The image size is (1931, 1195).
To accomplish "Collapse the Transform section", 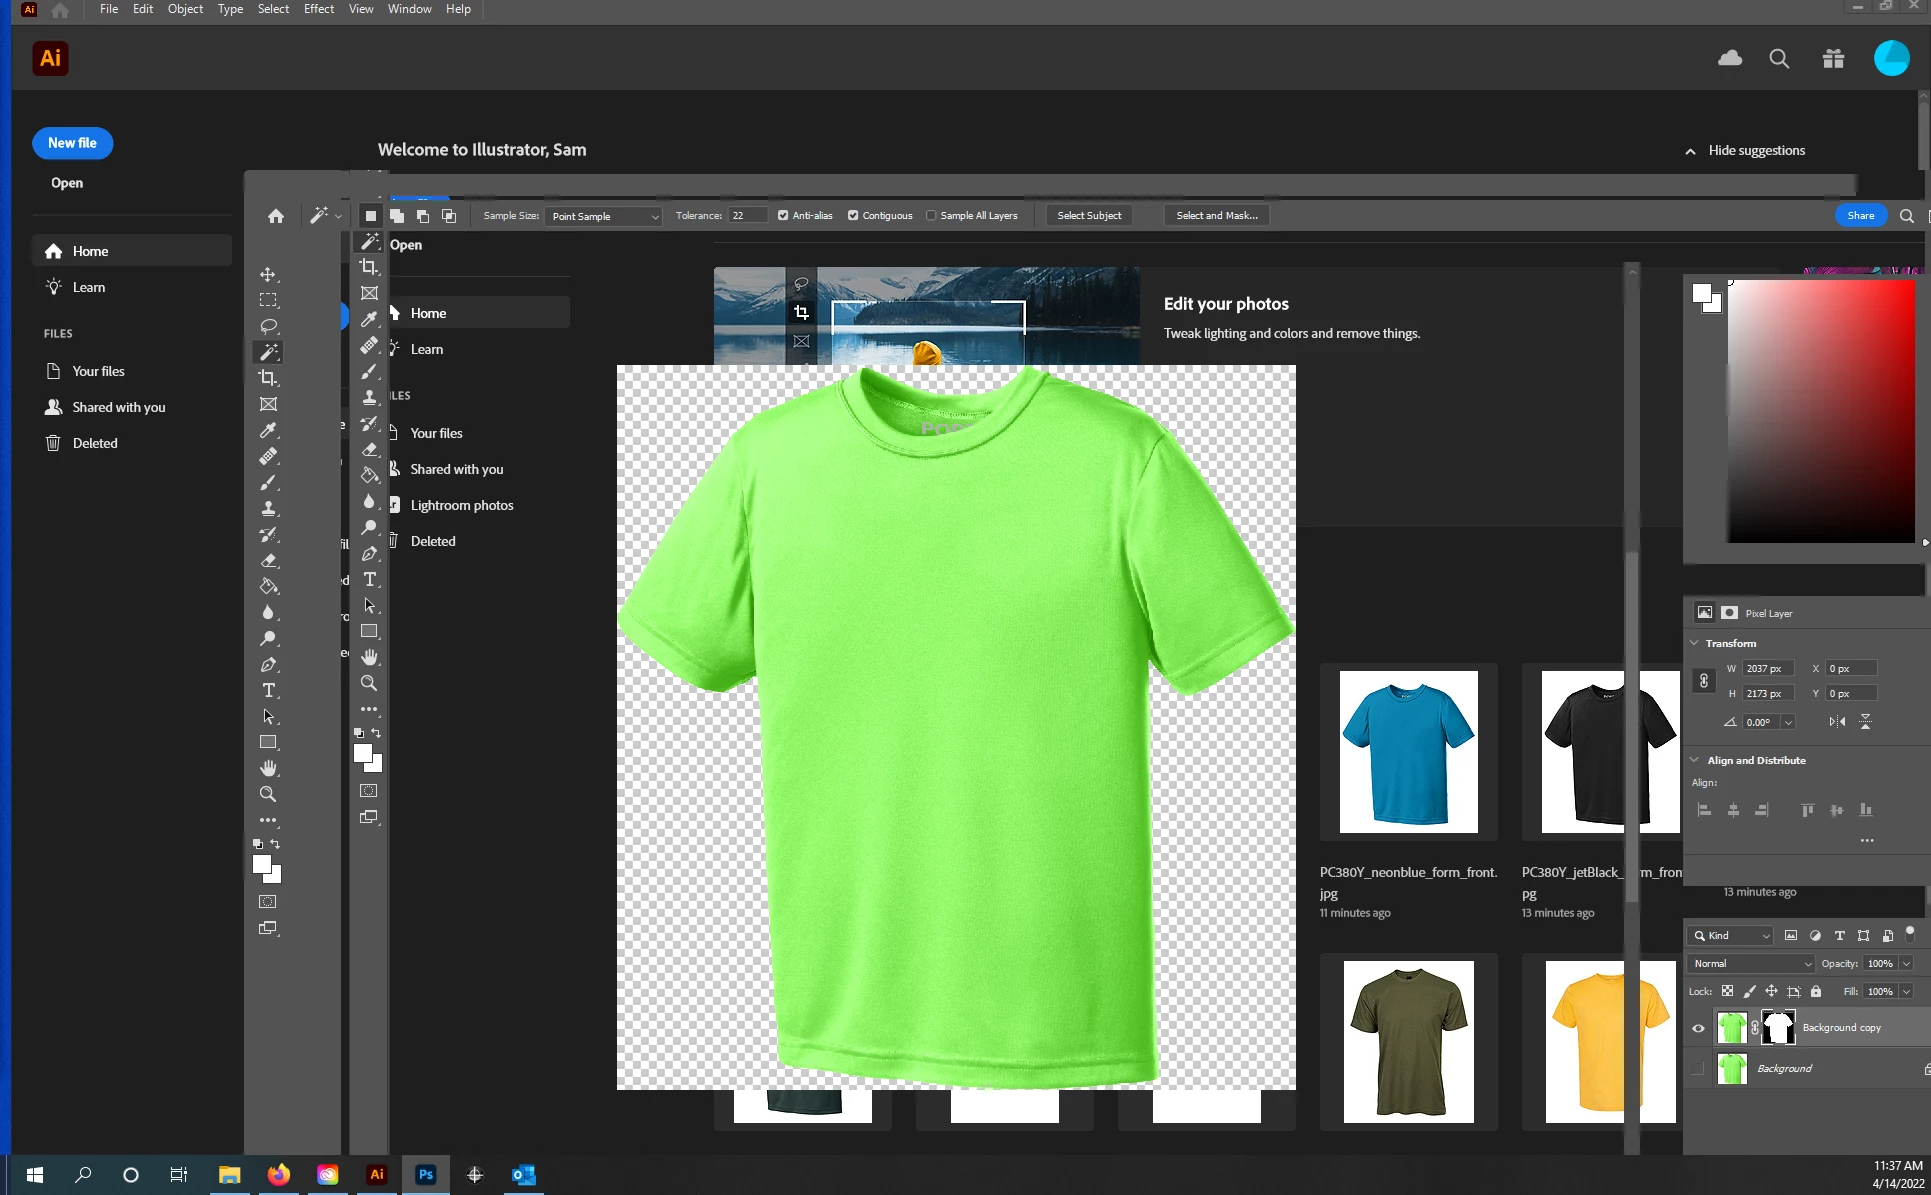I will click(1695, 643).
